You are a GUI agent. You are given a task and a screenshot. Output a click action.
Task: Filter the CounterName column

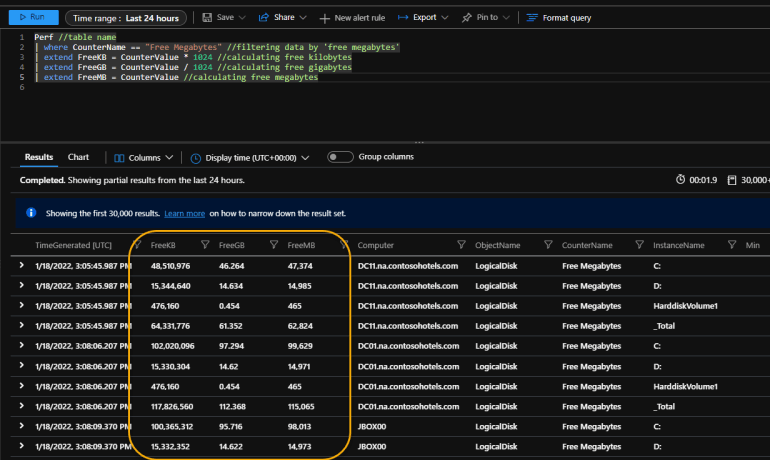[636, 245]
